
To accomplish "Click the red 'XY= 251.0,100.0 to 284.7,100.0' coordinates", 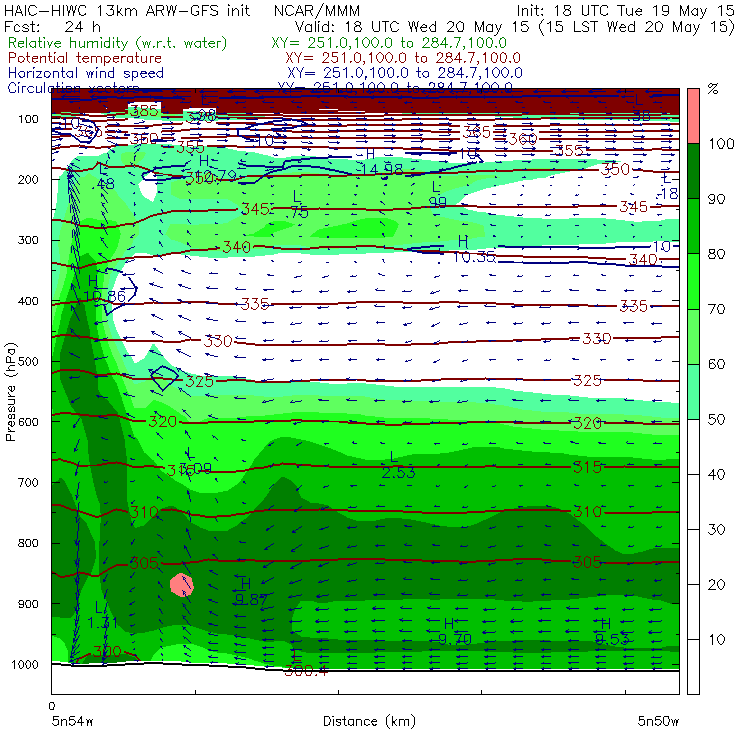I will 403,58.
